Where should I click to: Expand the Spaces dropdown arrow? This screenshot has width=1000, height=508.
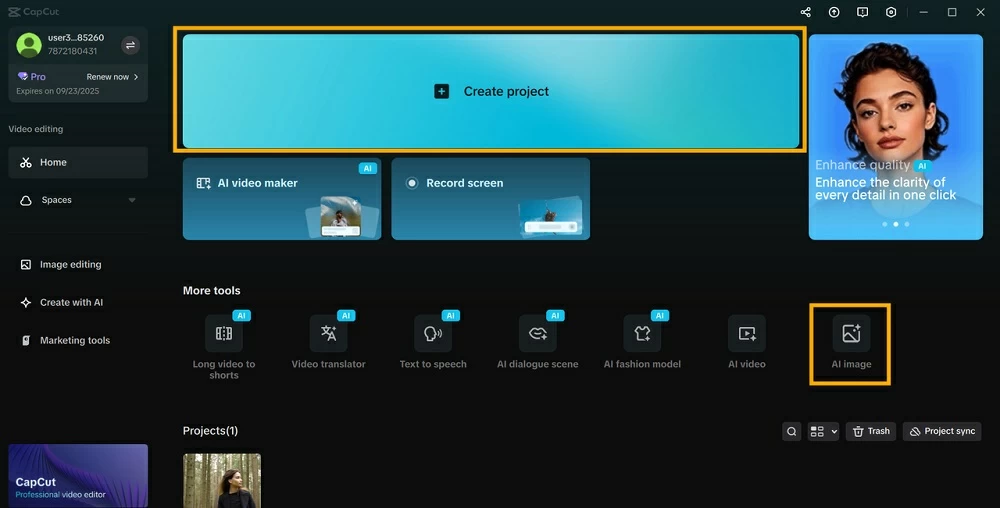(x=132, y=200)
